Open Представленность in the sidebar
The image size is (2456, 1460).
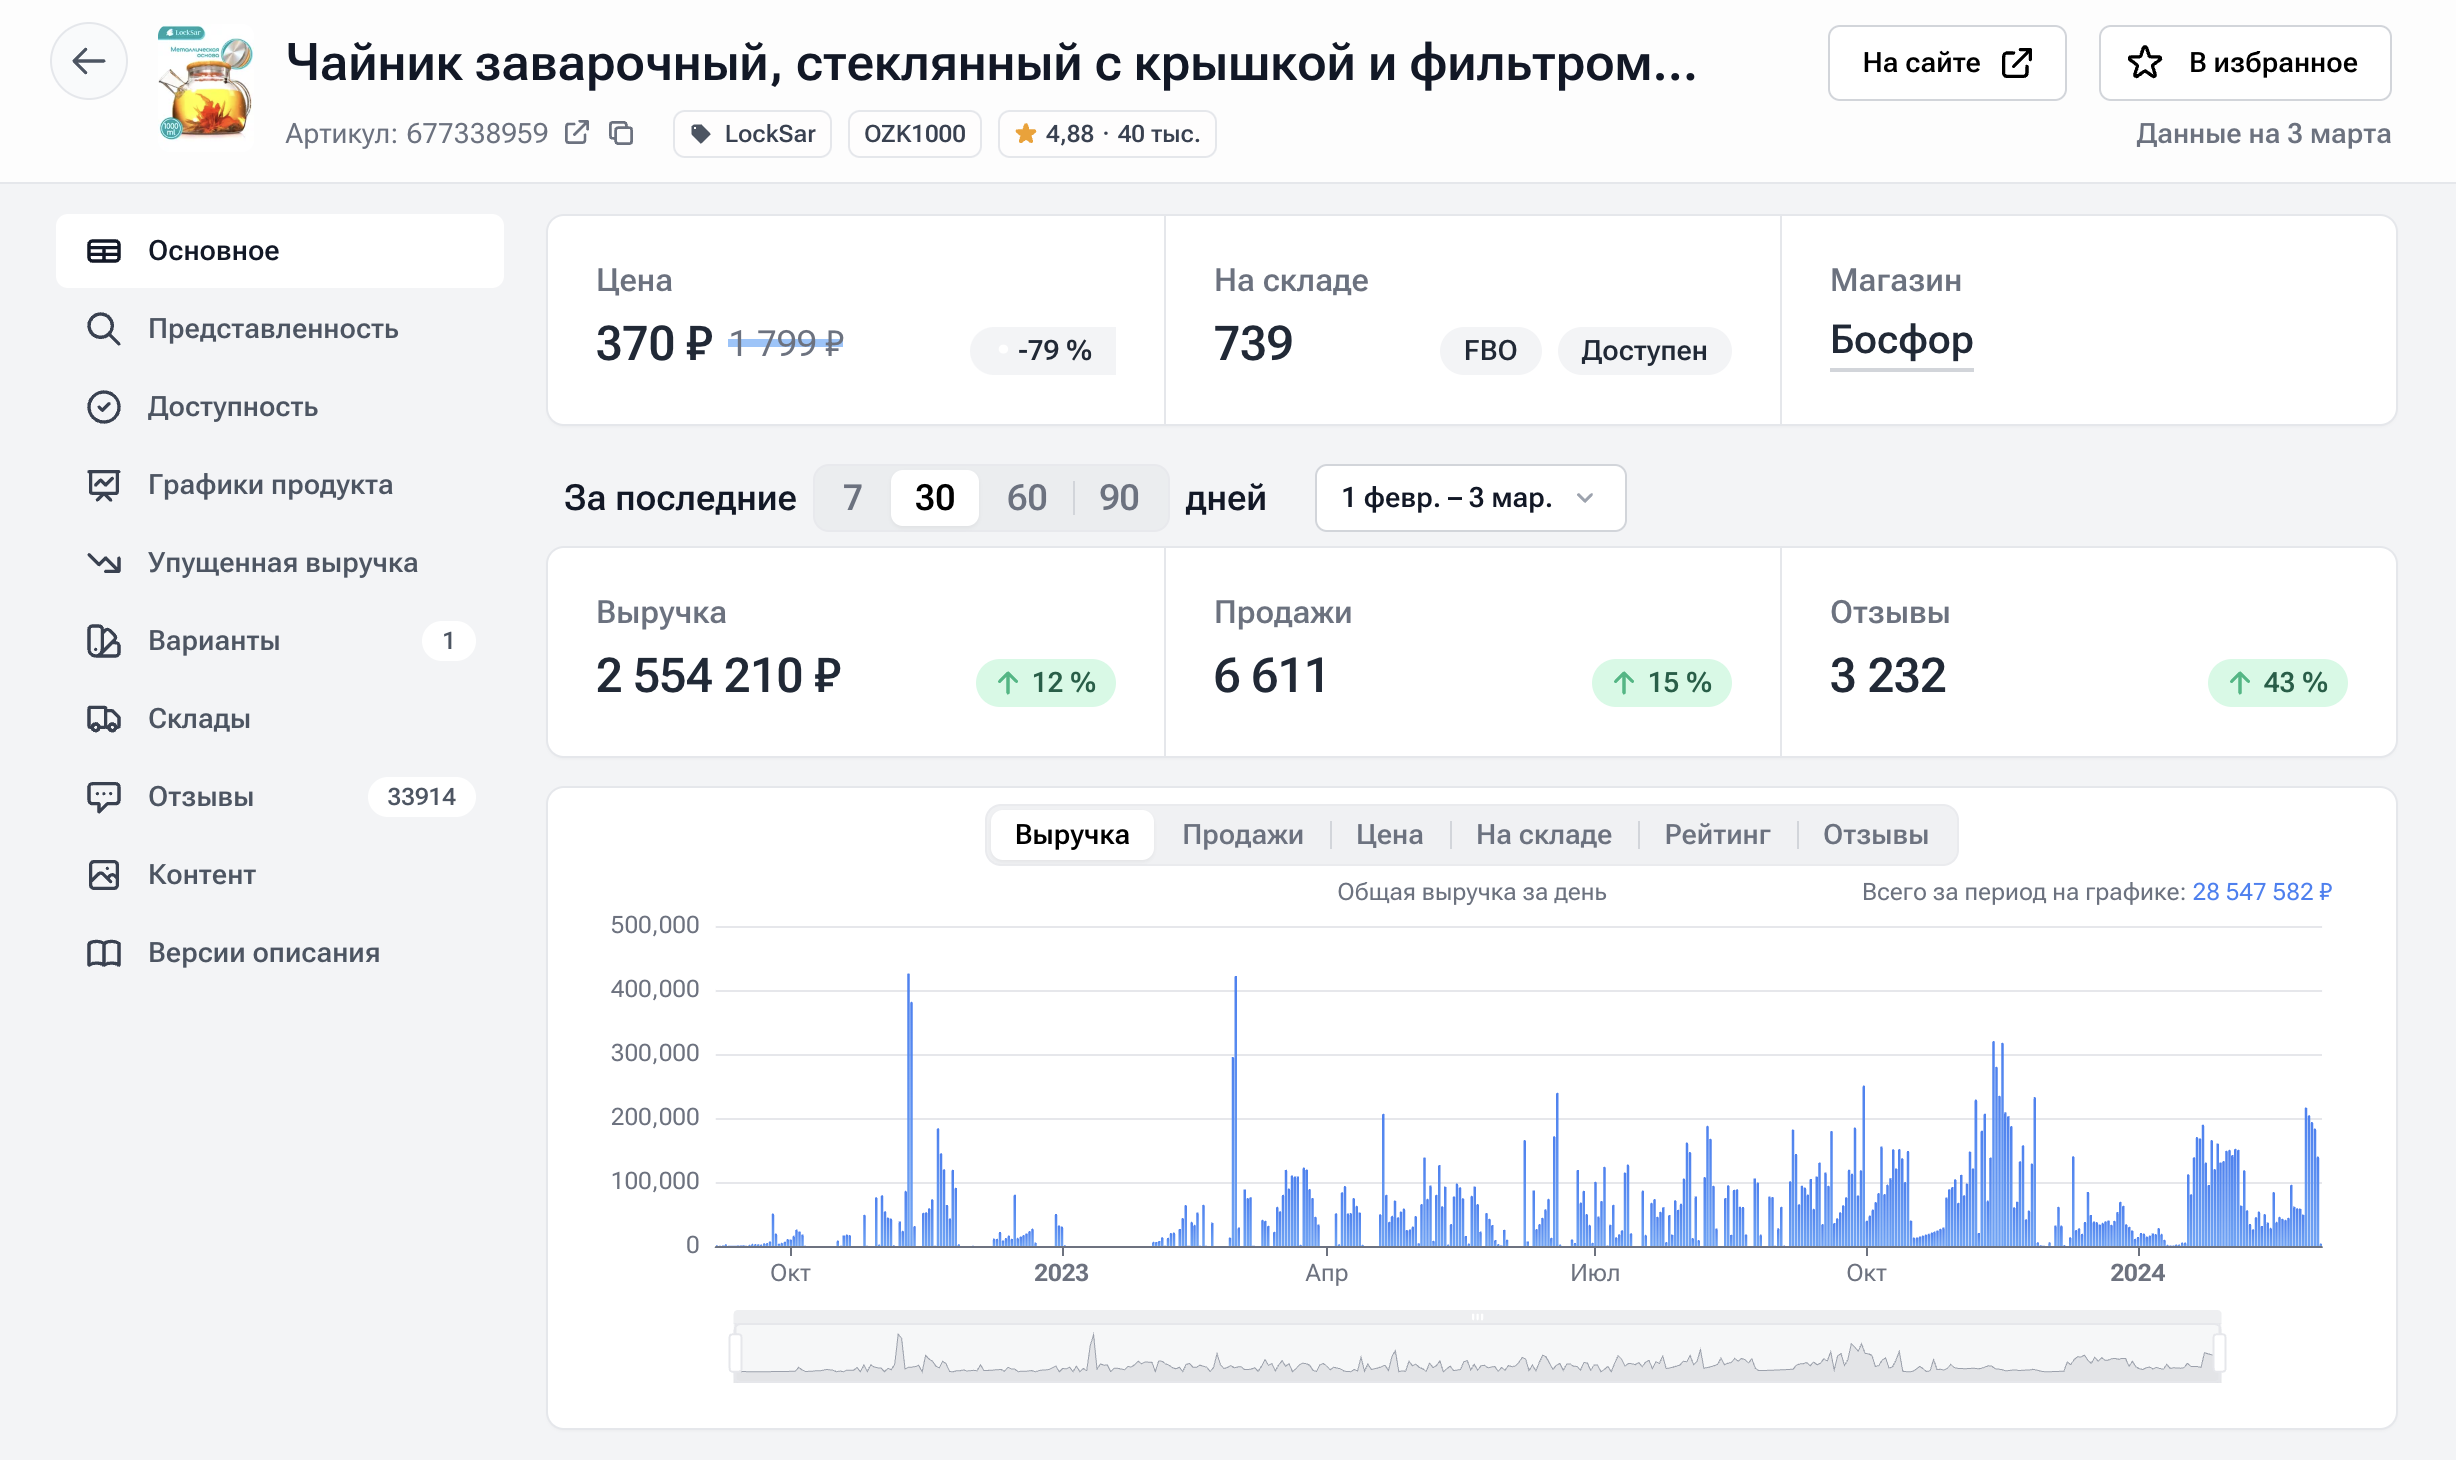280,329
